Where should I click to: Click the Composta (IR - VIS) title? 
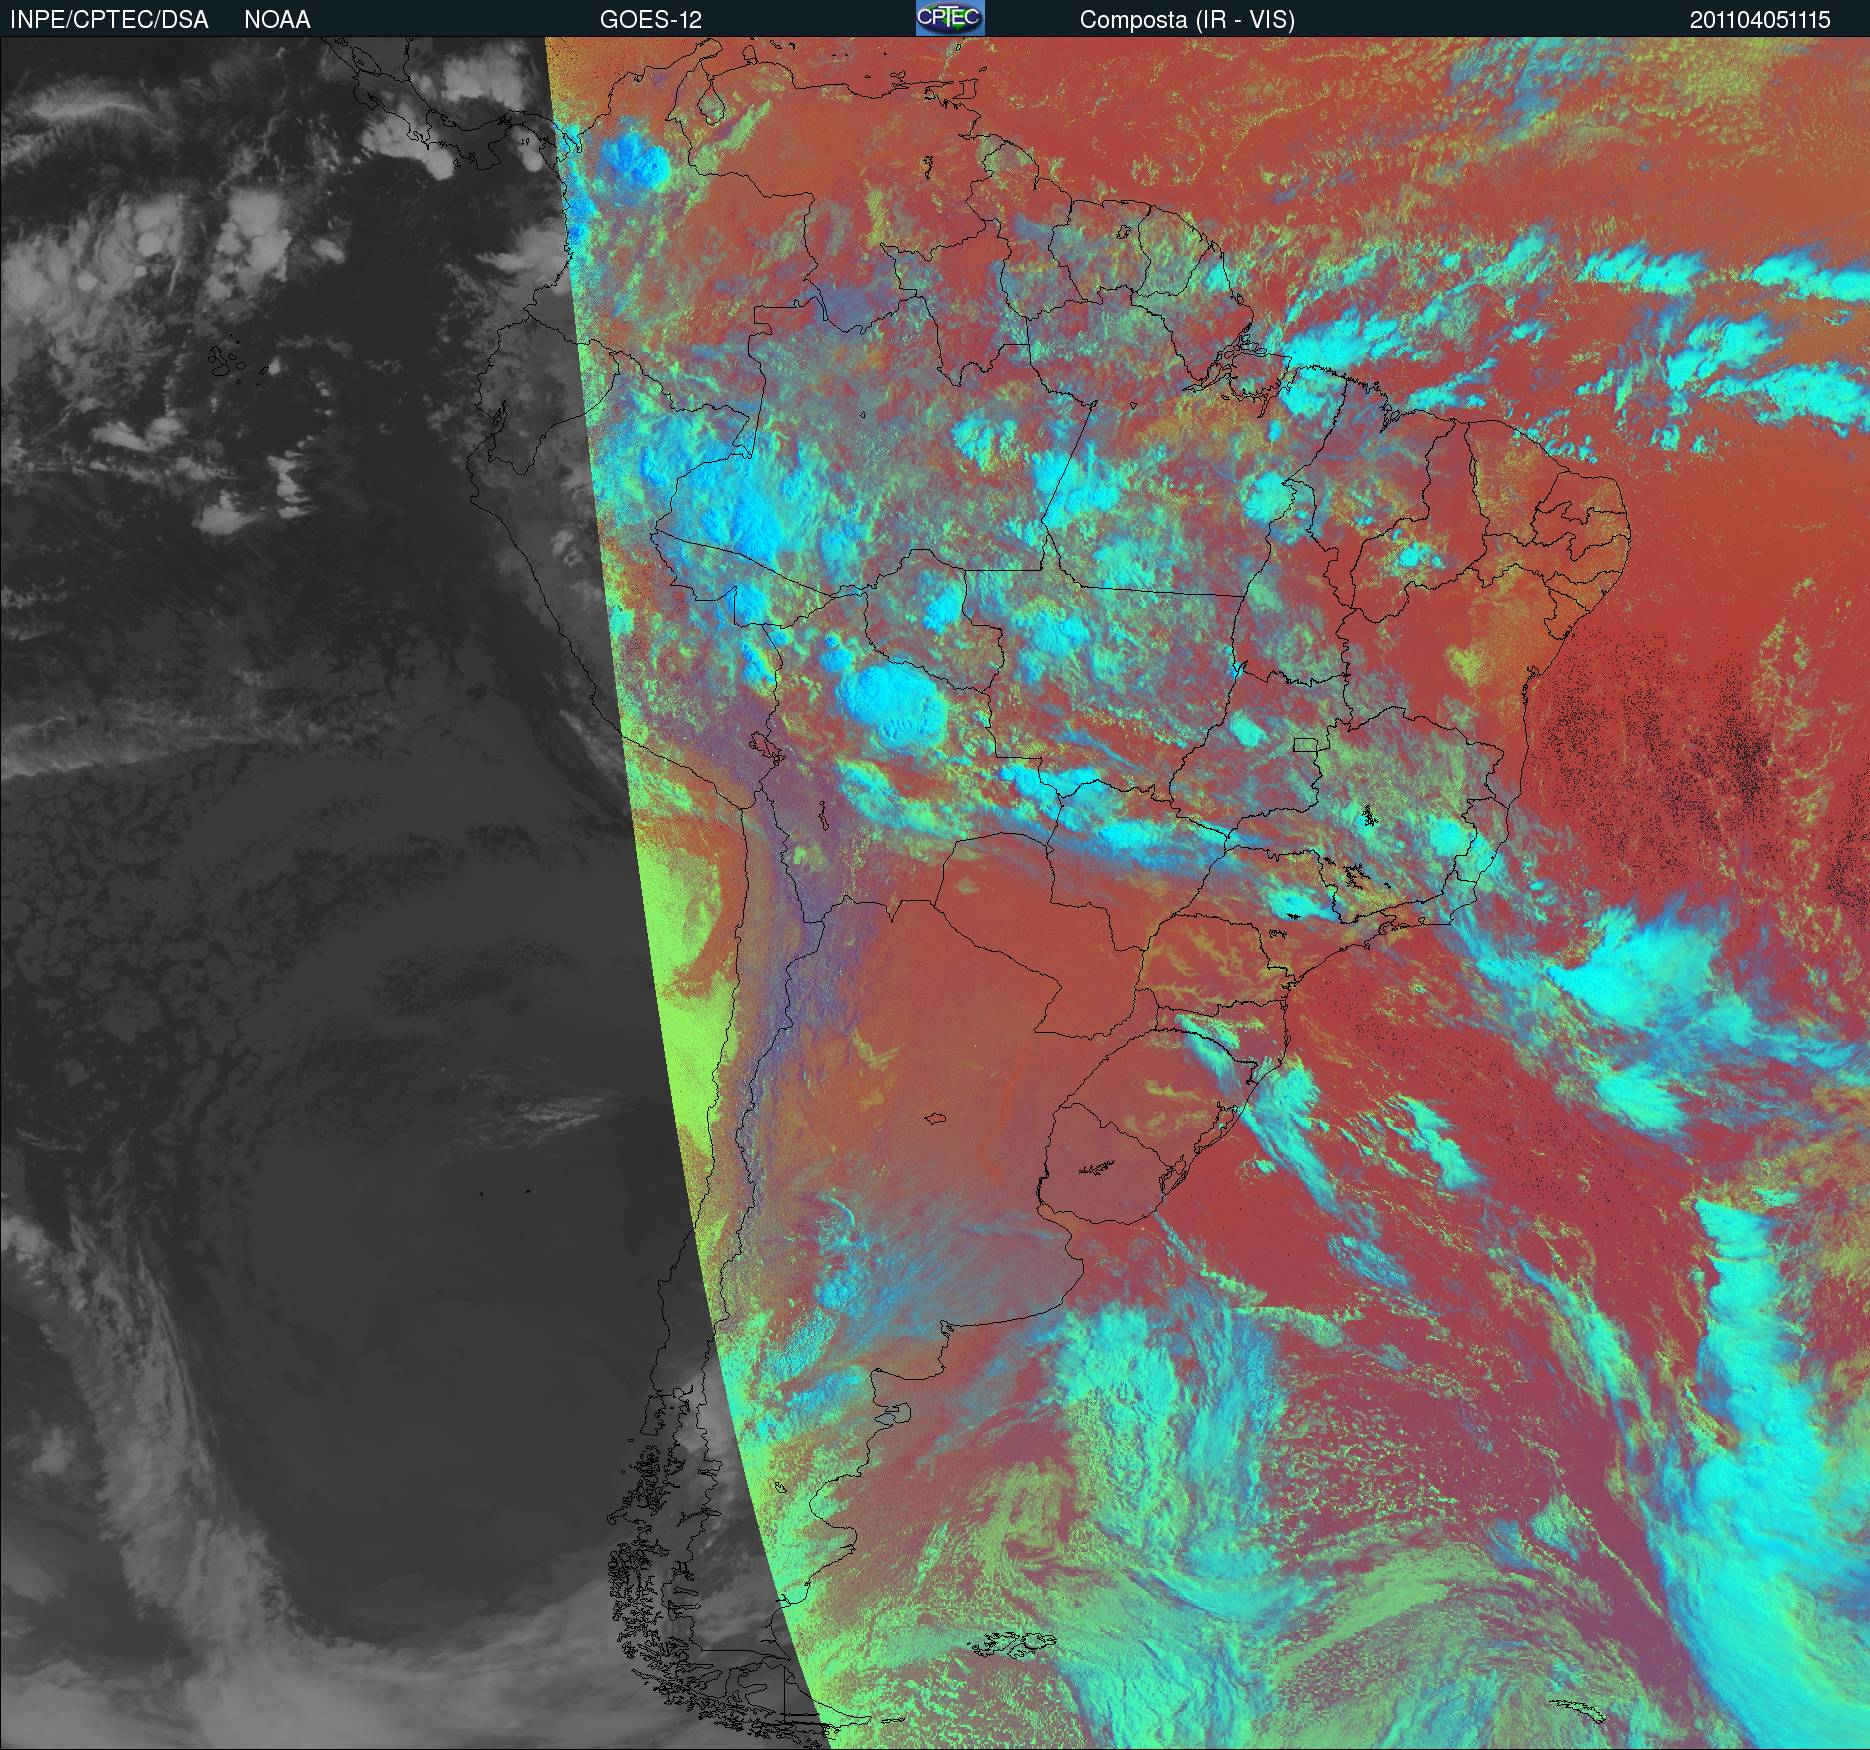(x=1187, y=20)
